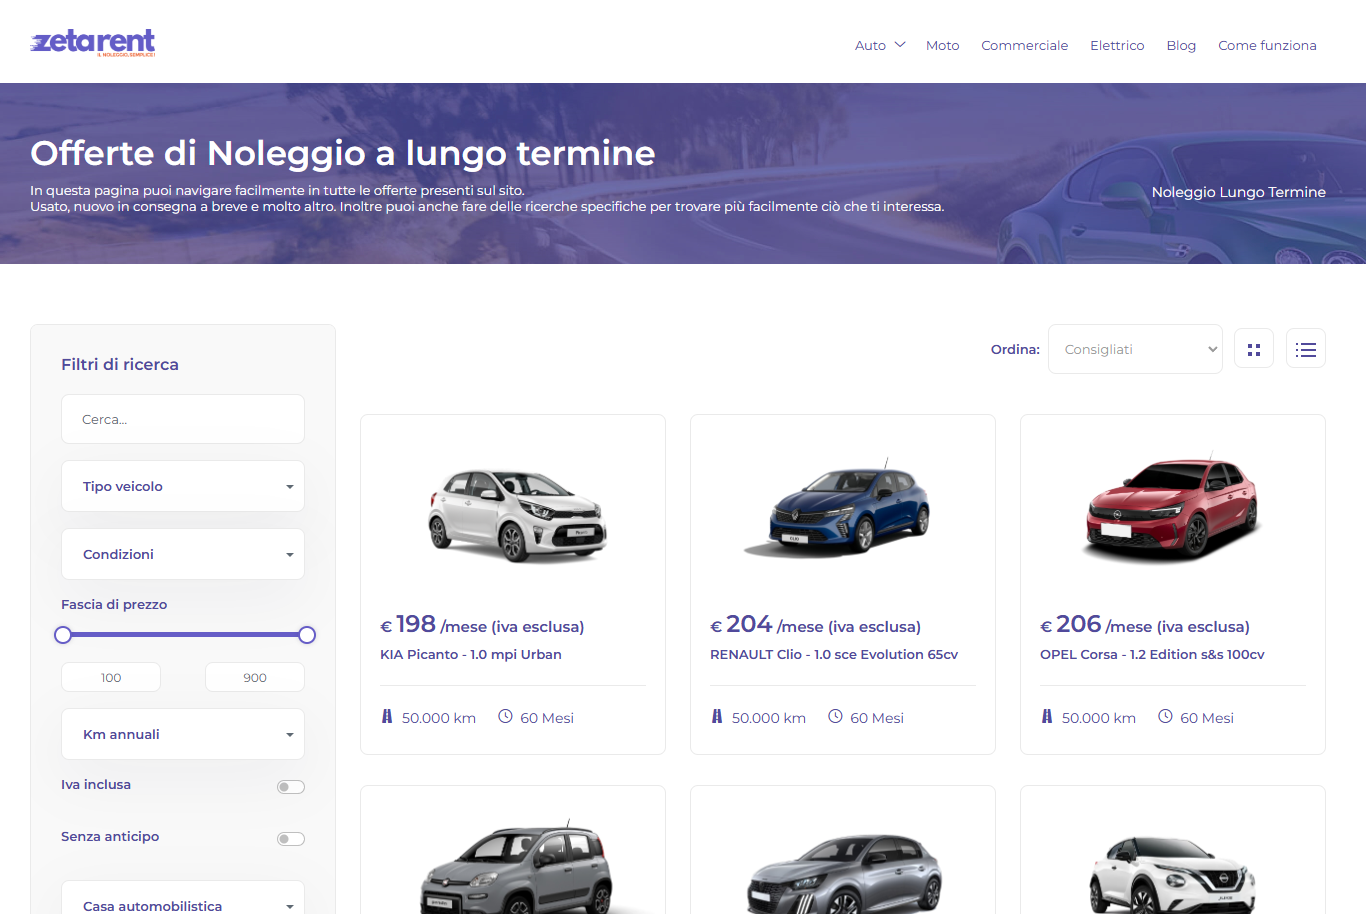Click the clock icon on RENAULT Clio card
This screenshot has width=1366, height=914.
(835, 717)
